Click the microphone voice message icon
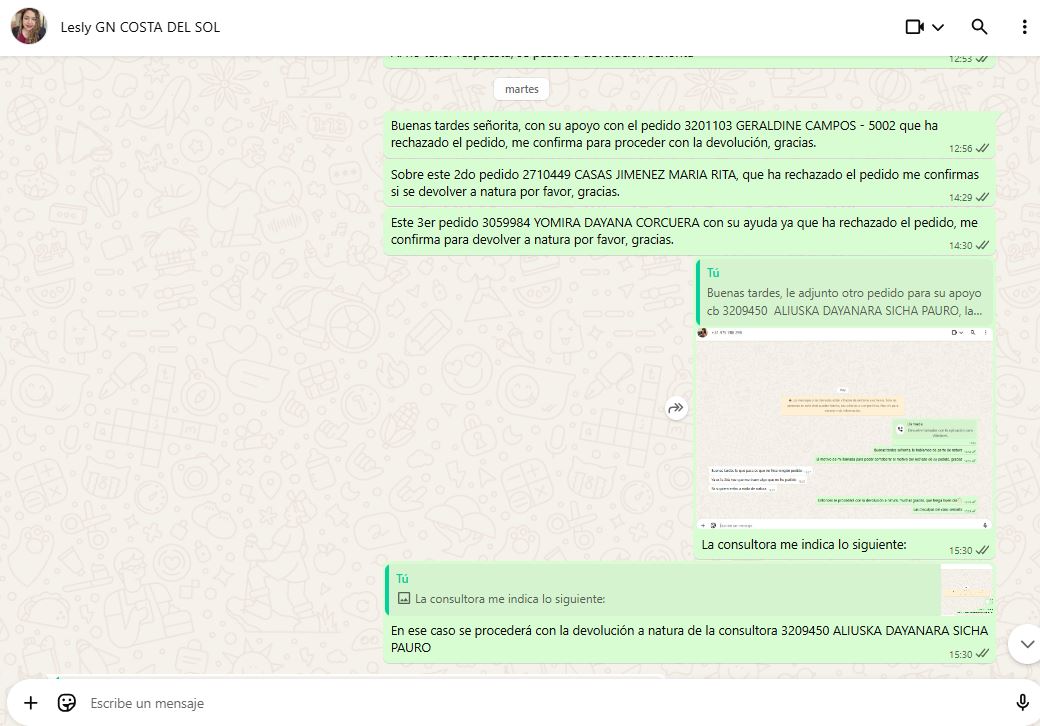Image resolution: width=1040 pixels, height=726 pixels. [1022, 703]
